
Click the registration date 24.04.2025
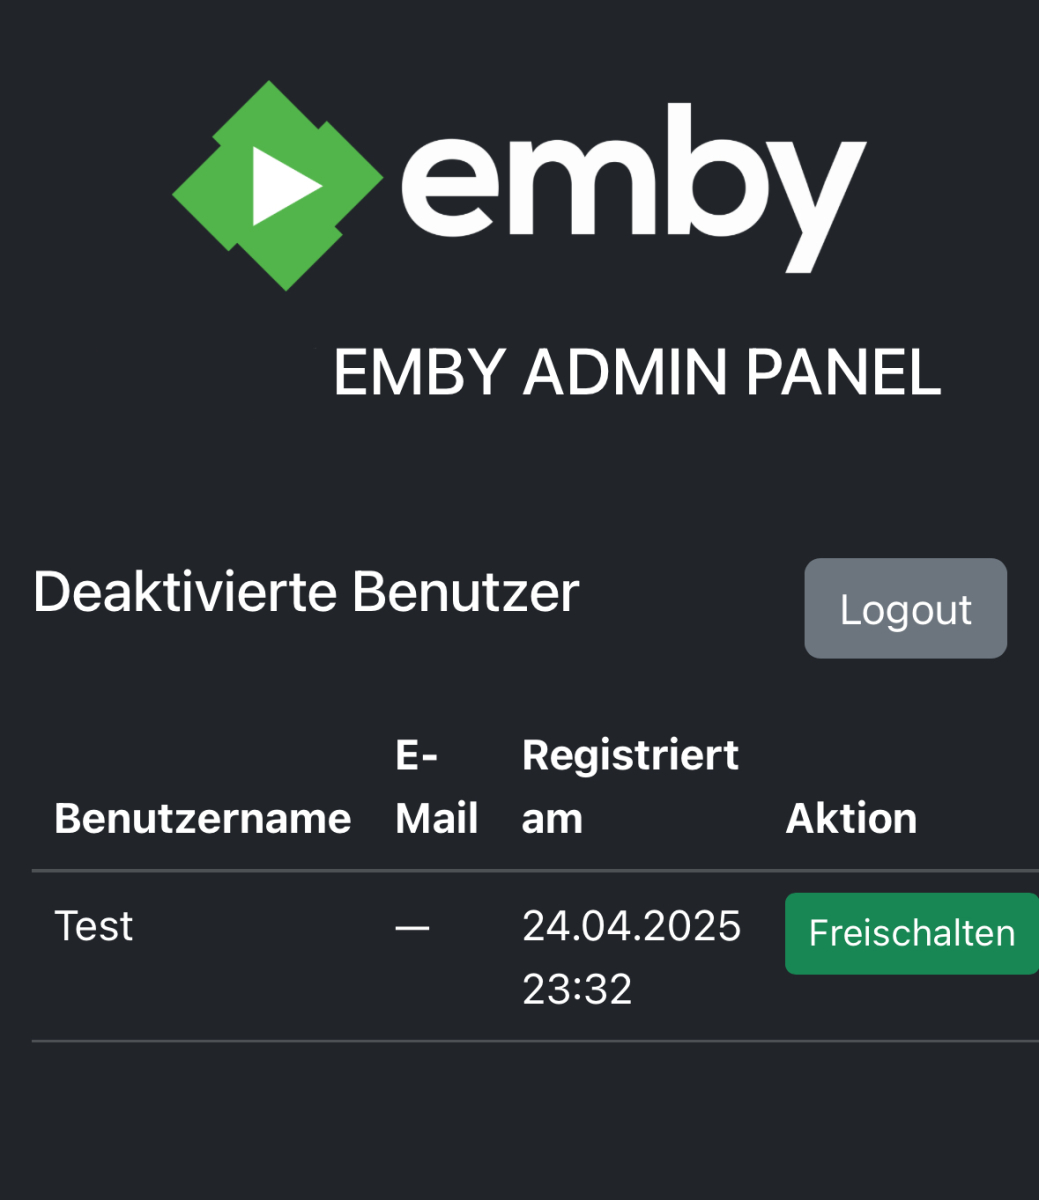pos(632,926)
